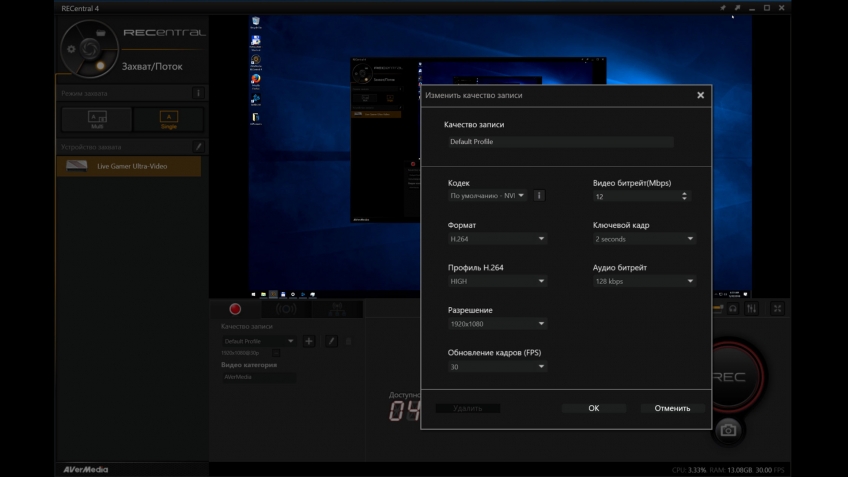Open the Формат H.264 dropdown
The image size is (848, 477).
coord(497,238)
